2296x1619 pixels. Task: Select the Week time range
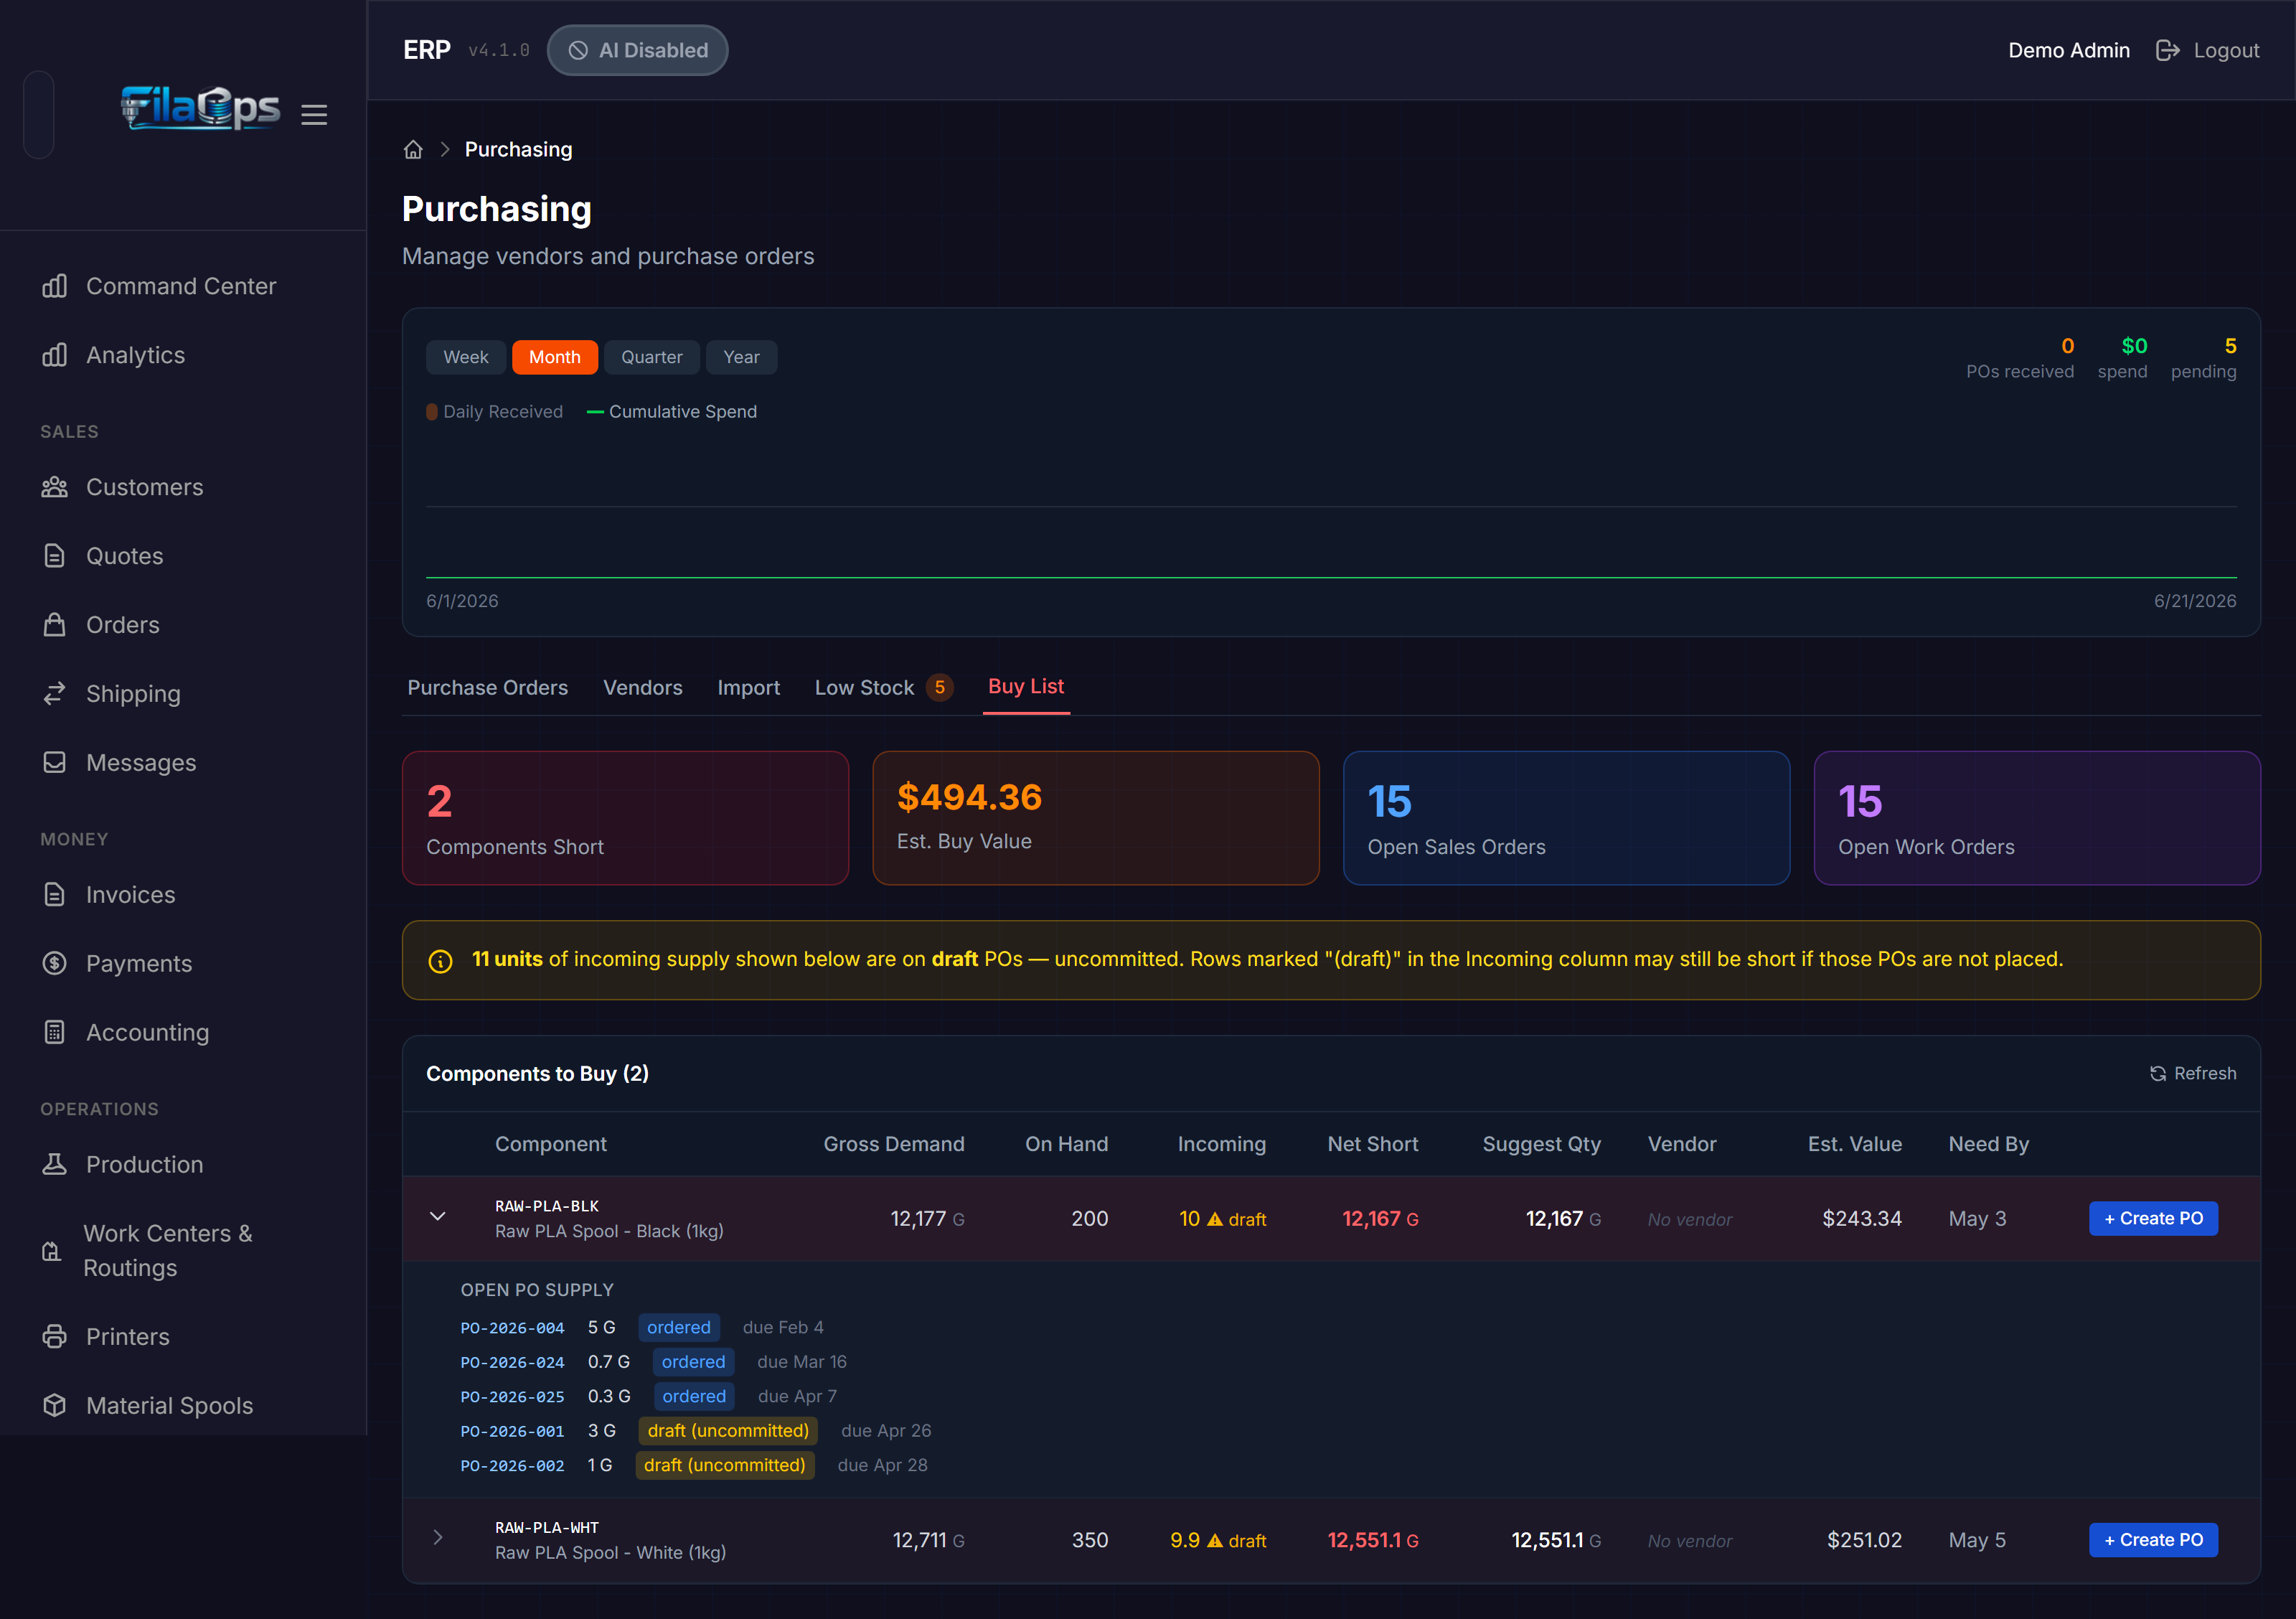tap(466, 357)
